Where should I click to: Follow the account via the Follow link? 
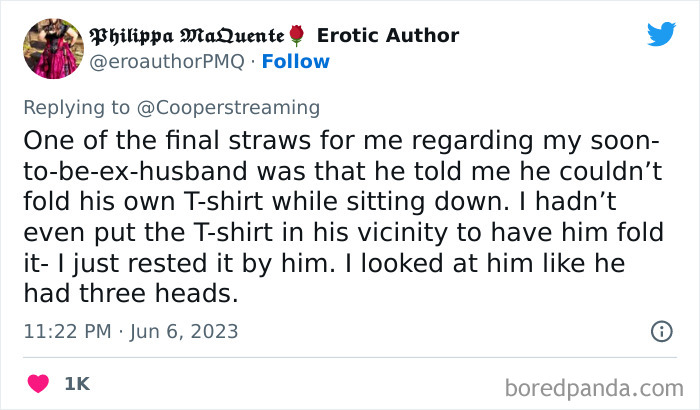tap(295, 61)
